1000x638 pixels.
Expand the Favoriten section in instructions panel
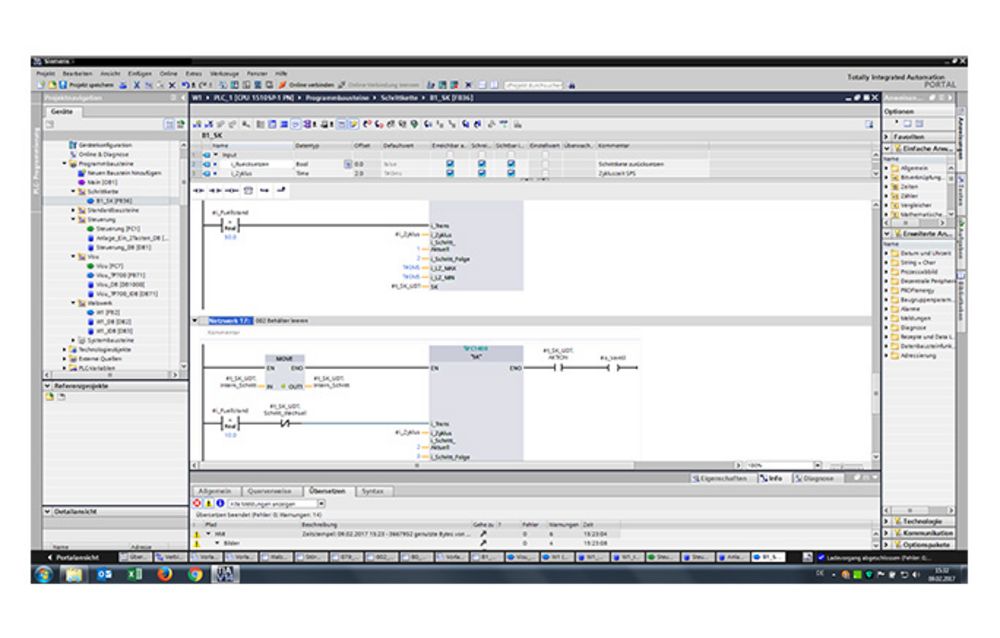pyautogui.click(x=887, y=136)
